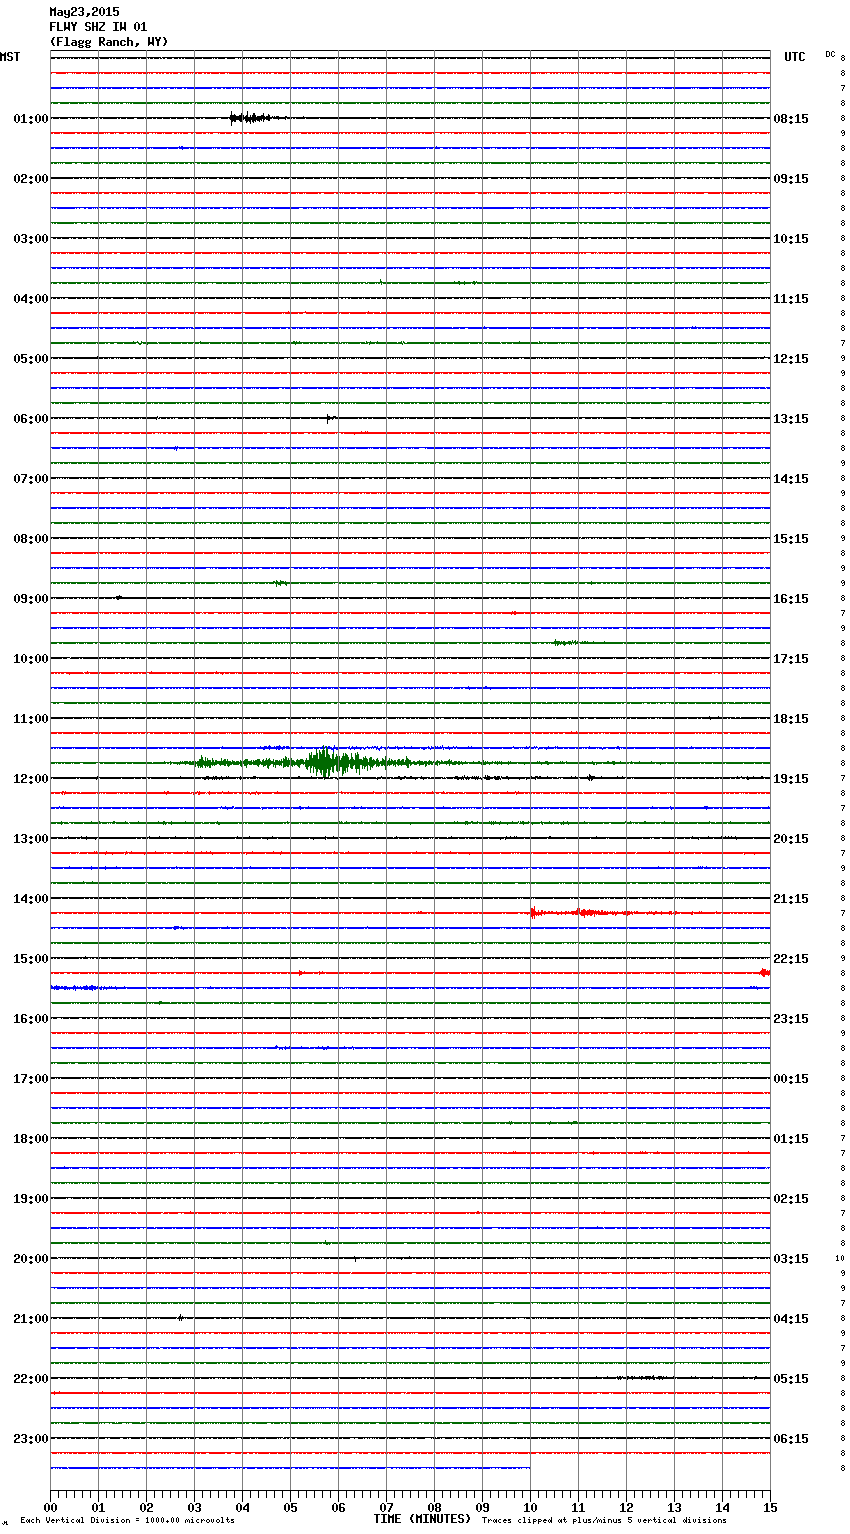Select the 22:00 MST time label
Screen dimensions: 850x1534
tap(31, 1379)
